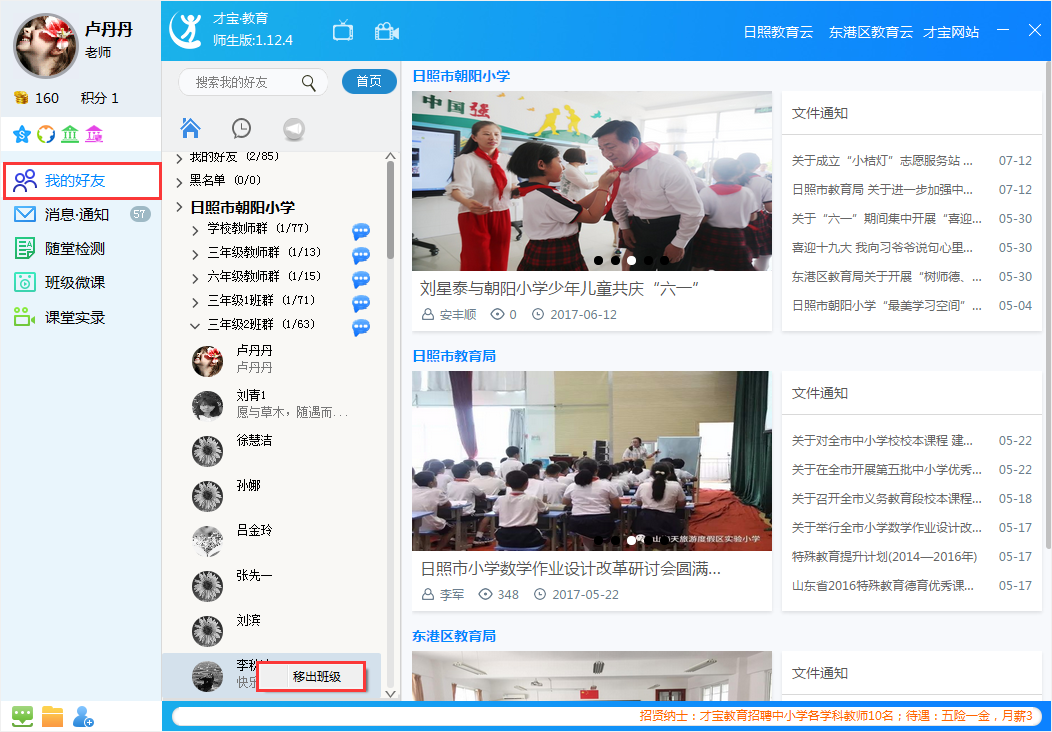
Task: Open notice 喜迎十九大 我向习爷爷说句心里
Action: click(882, 248)
